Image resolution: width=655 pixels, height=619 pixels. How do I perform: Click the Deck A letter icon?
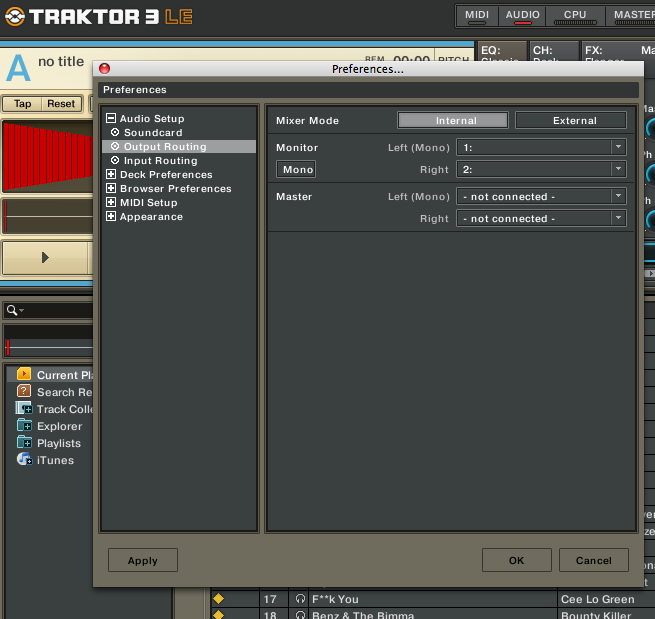18,68
